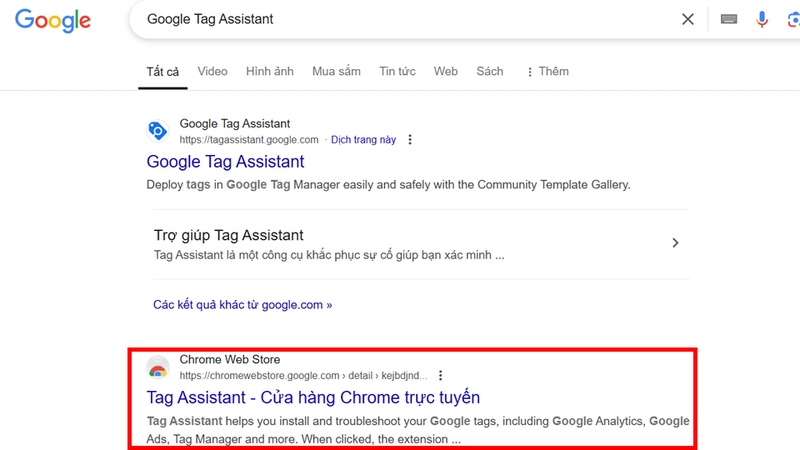Clear the search box with X
Screen dimensions: 800x450
pos(688,19)
